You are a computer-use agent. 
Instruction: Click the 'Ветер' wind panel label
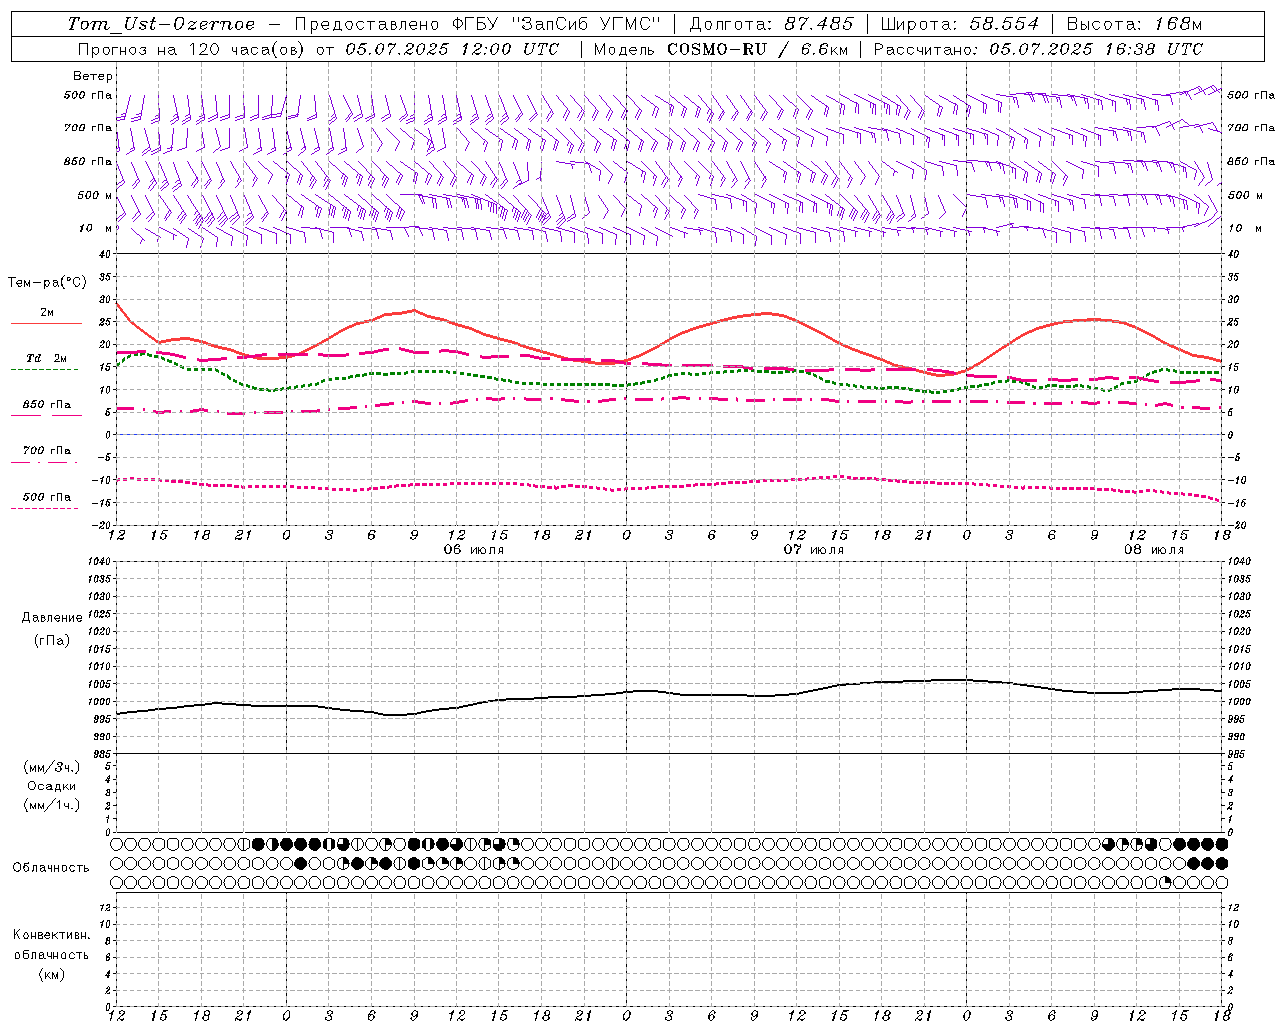(x=93, y=76)
